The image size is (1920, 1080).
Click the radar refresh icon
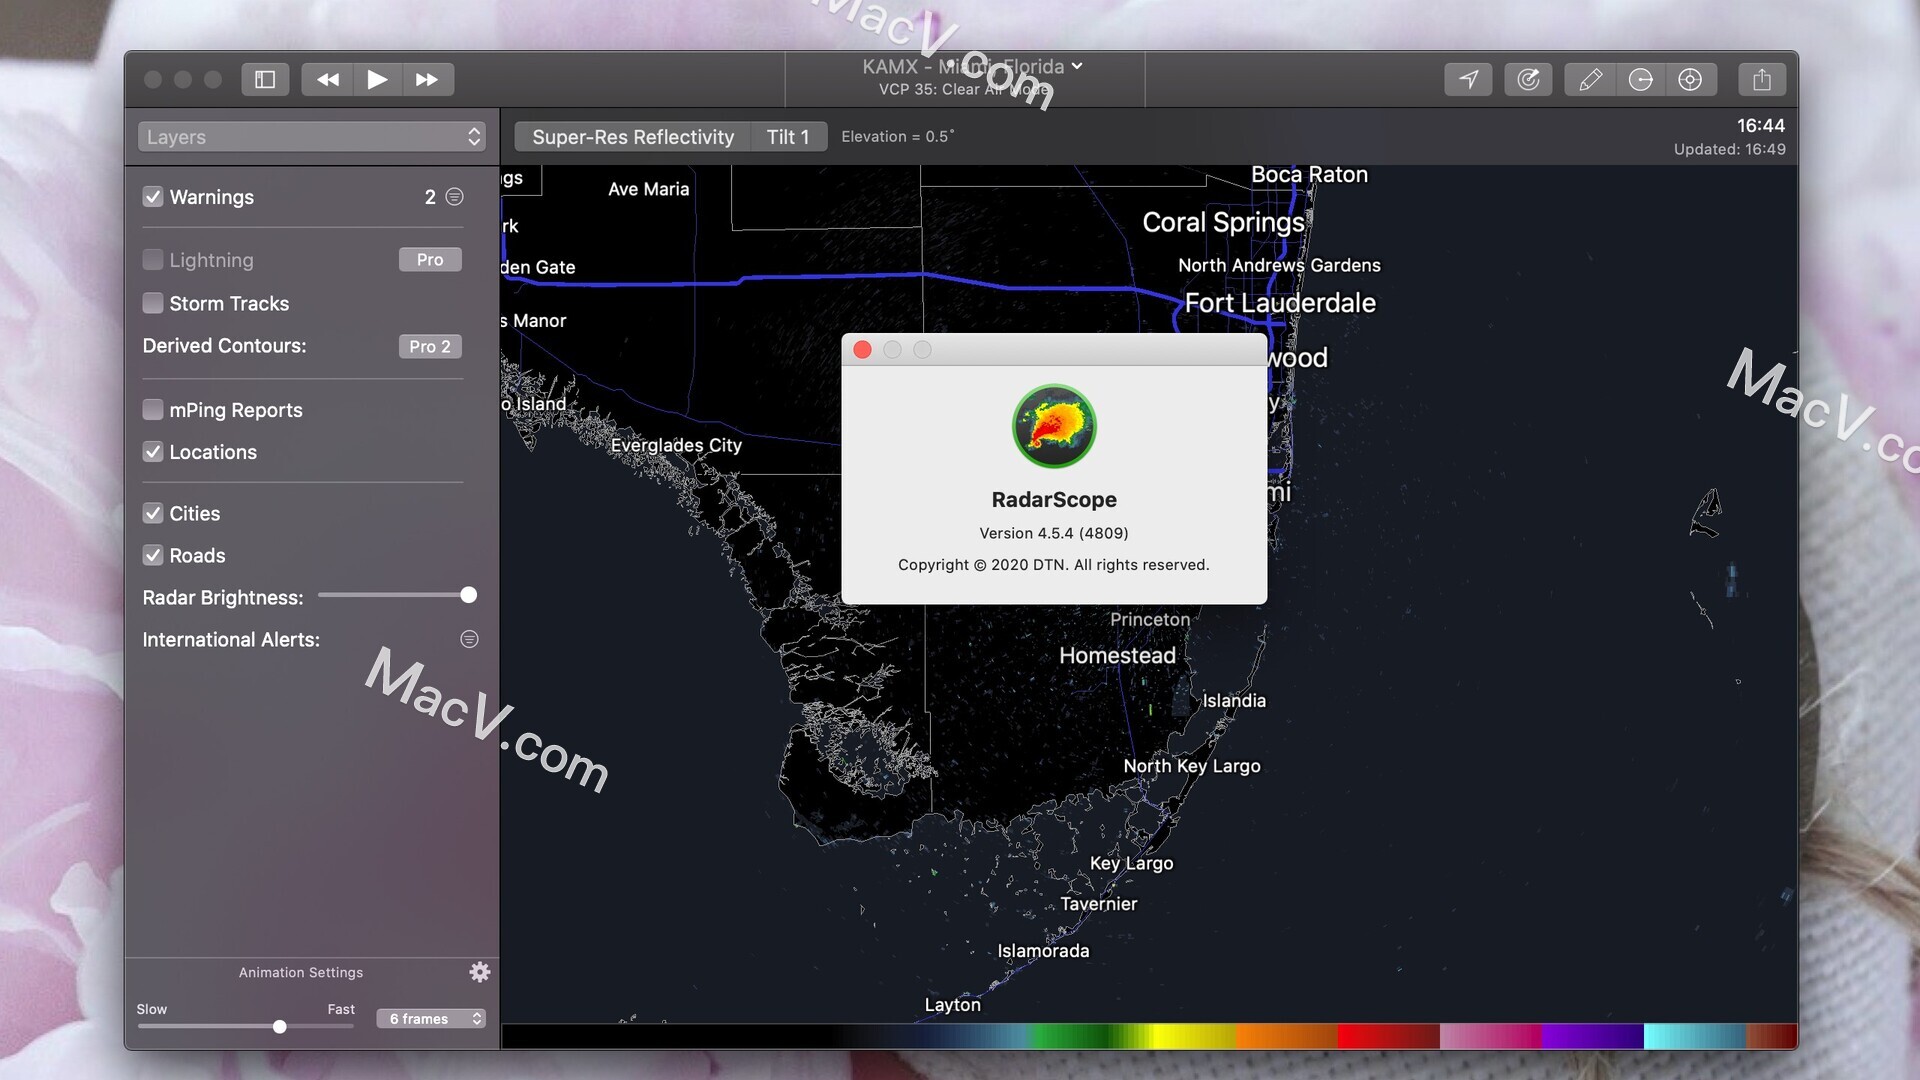click(1528, 79)
